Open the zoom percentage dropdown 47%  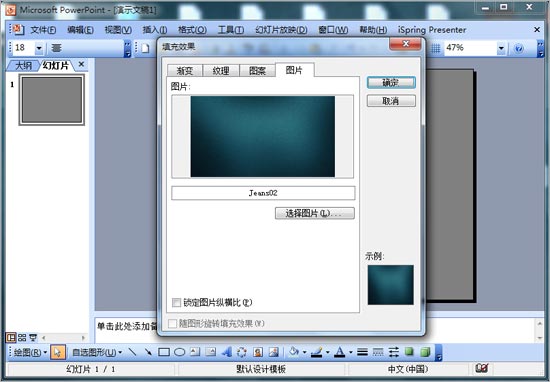(x=501, y=48)
